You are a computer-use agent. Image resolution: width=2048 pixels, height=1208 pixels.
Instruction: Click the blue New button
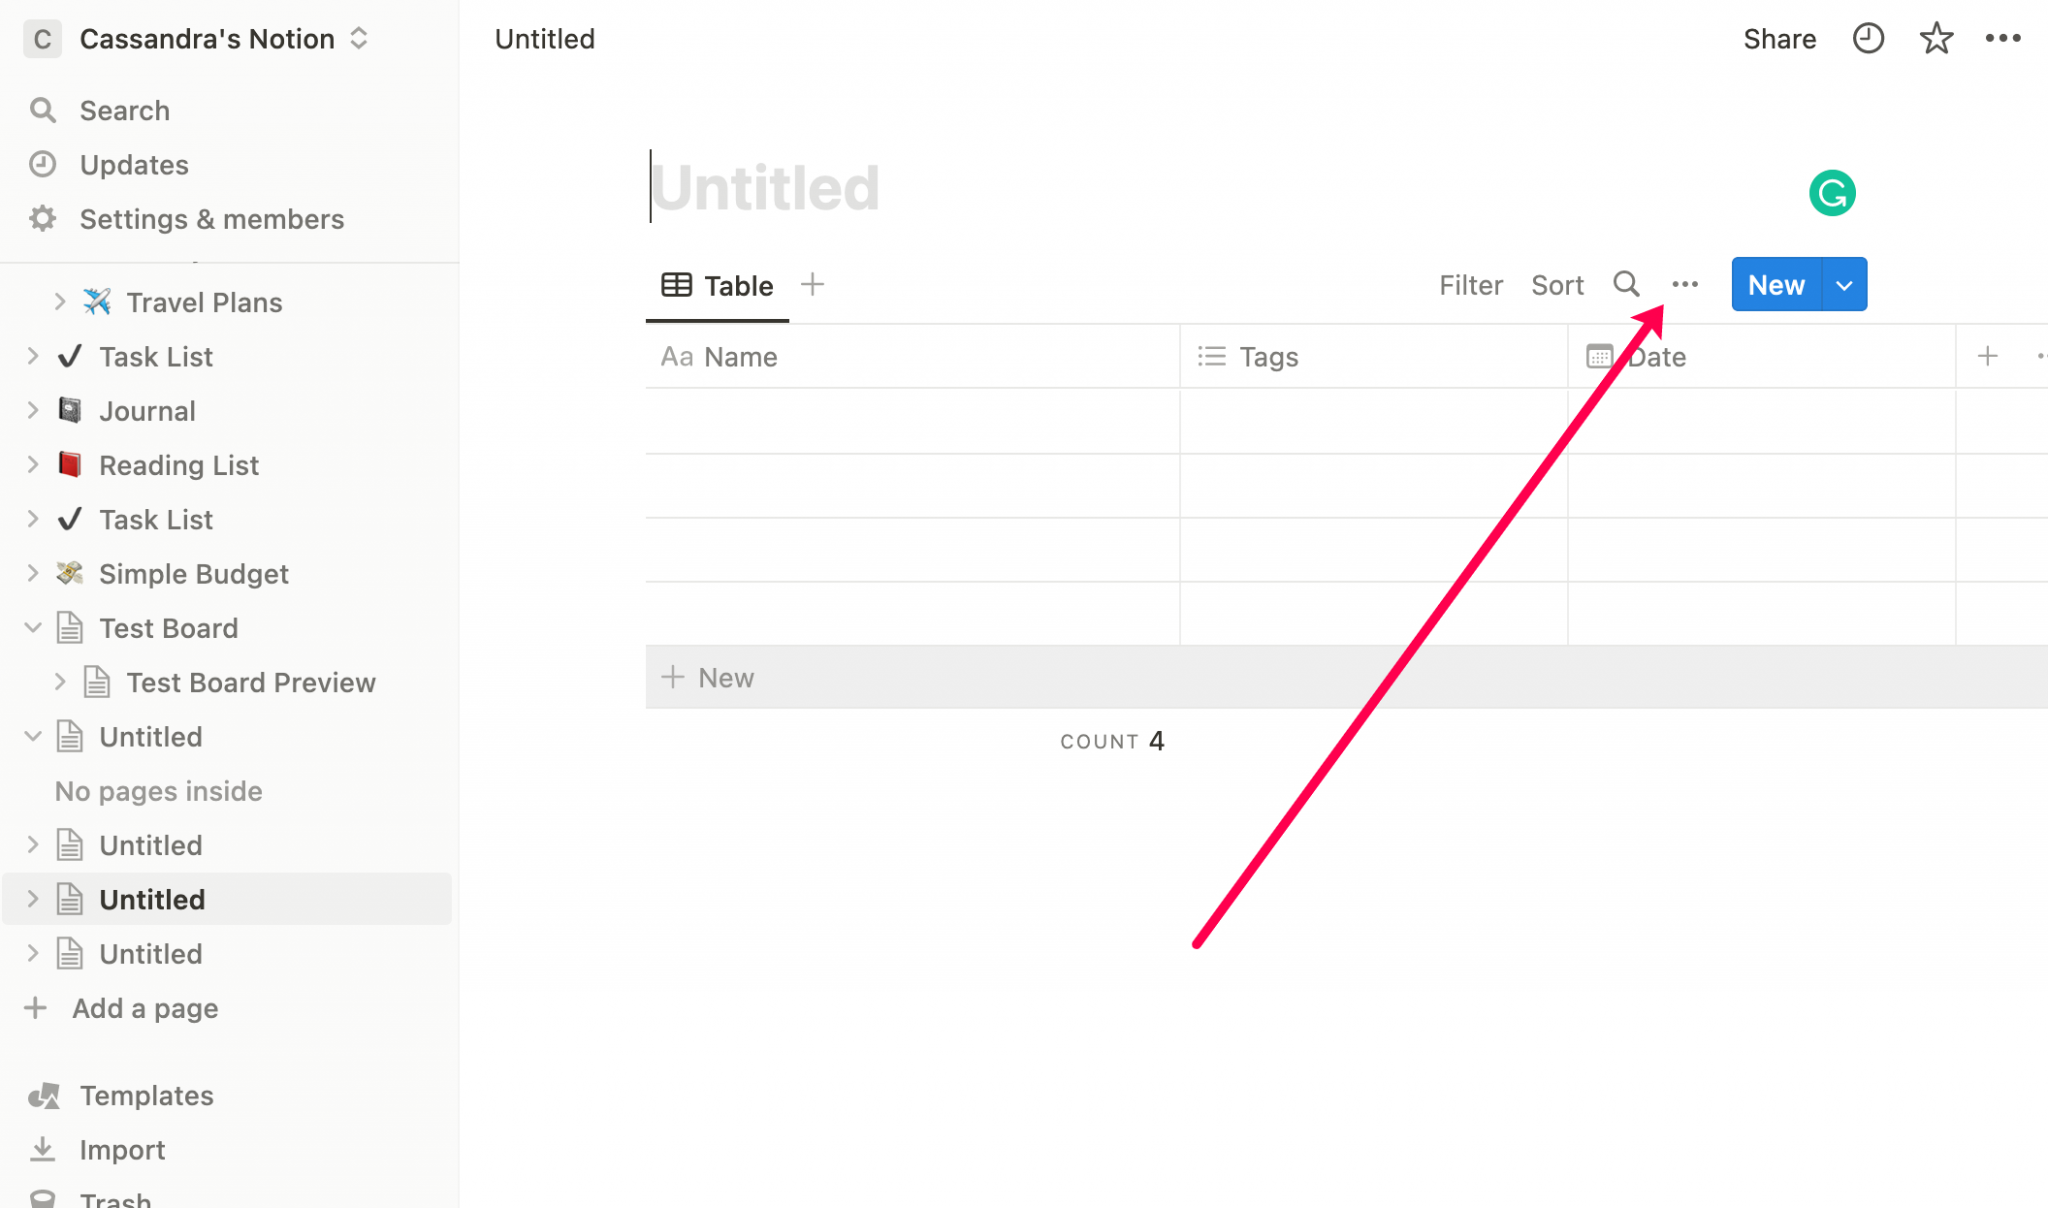pyautogui.click(x=1775, y=284)
